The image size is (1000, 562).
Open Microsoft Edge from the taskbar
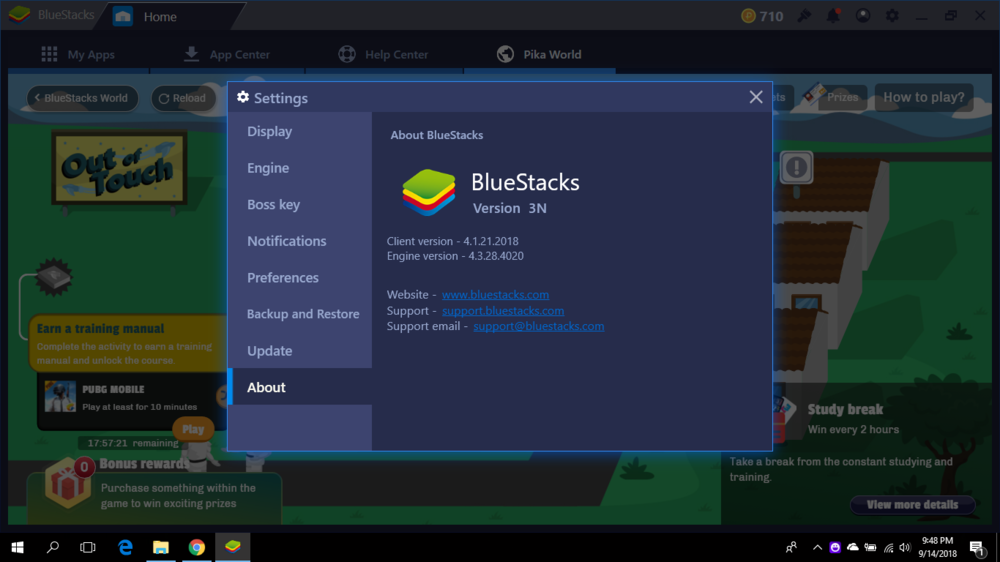(125, 547)
